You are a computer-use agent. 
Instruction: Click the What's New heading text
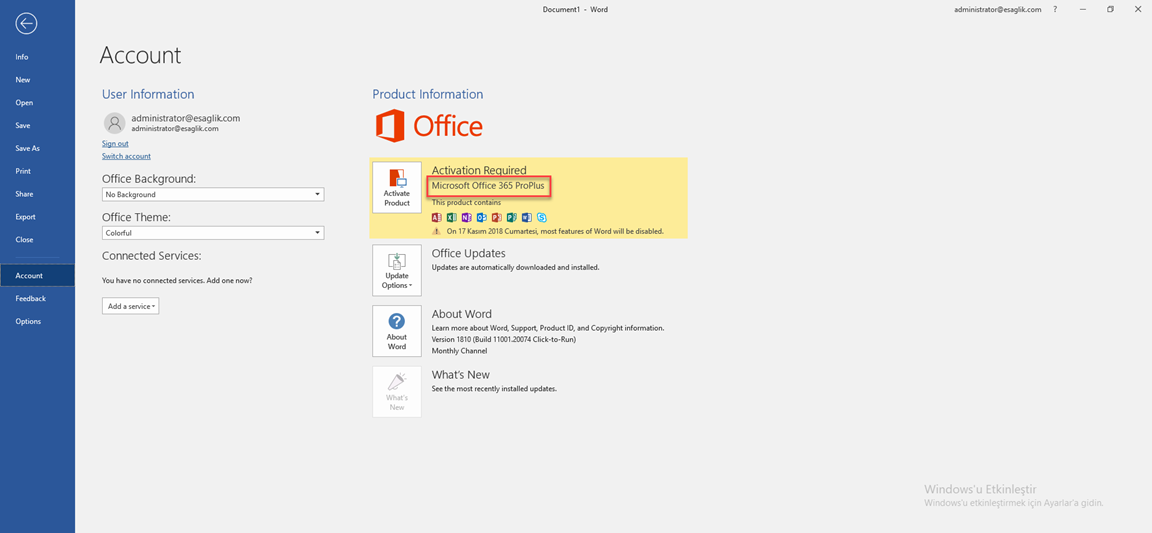pos(461,375)
